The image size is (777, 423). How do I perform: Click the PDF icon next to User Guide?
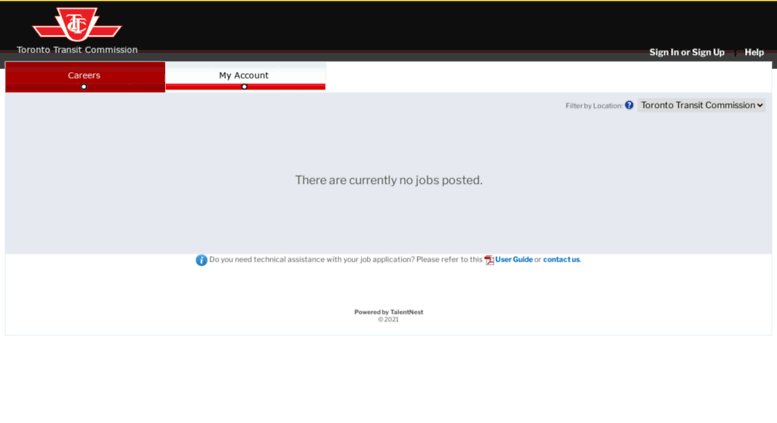pyautogui.click(x=489, y=260)
